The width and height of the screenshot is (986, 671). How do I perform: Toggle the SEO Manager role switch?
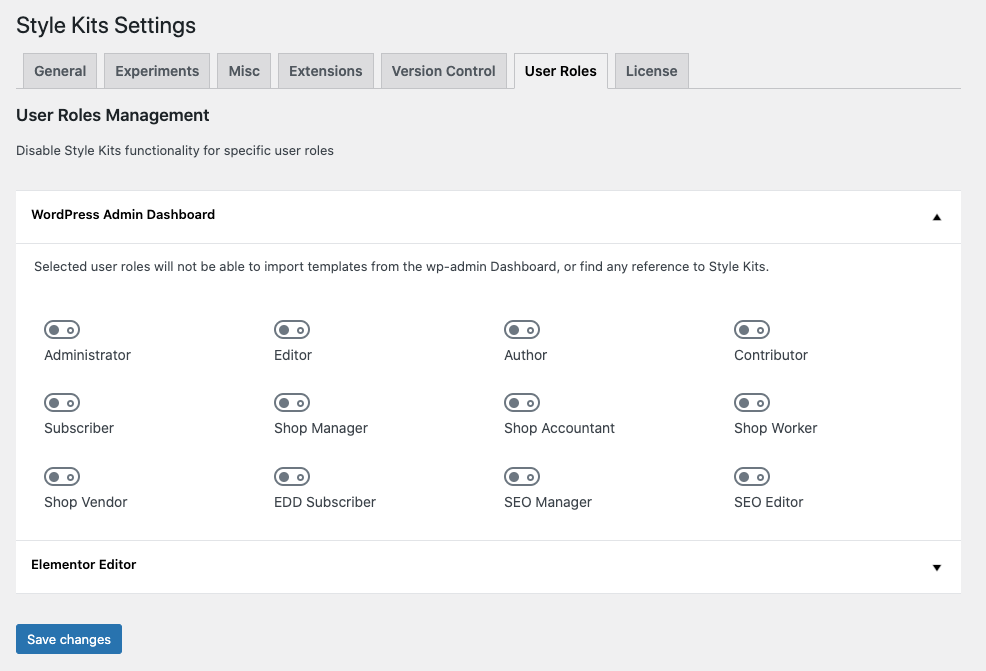(522, 477)
